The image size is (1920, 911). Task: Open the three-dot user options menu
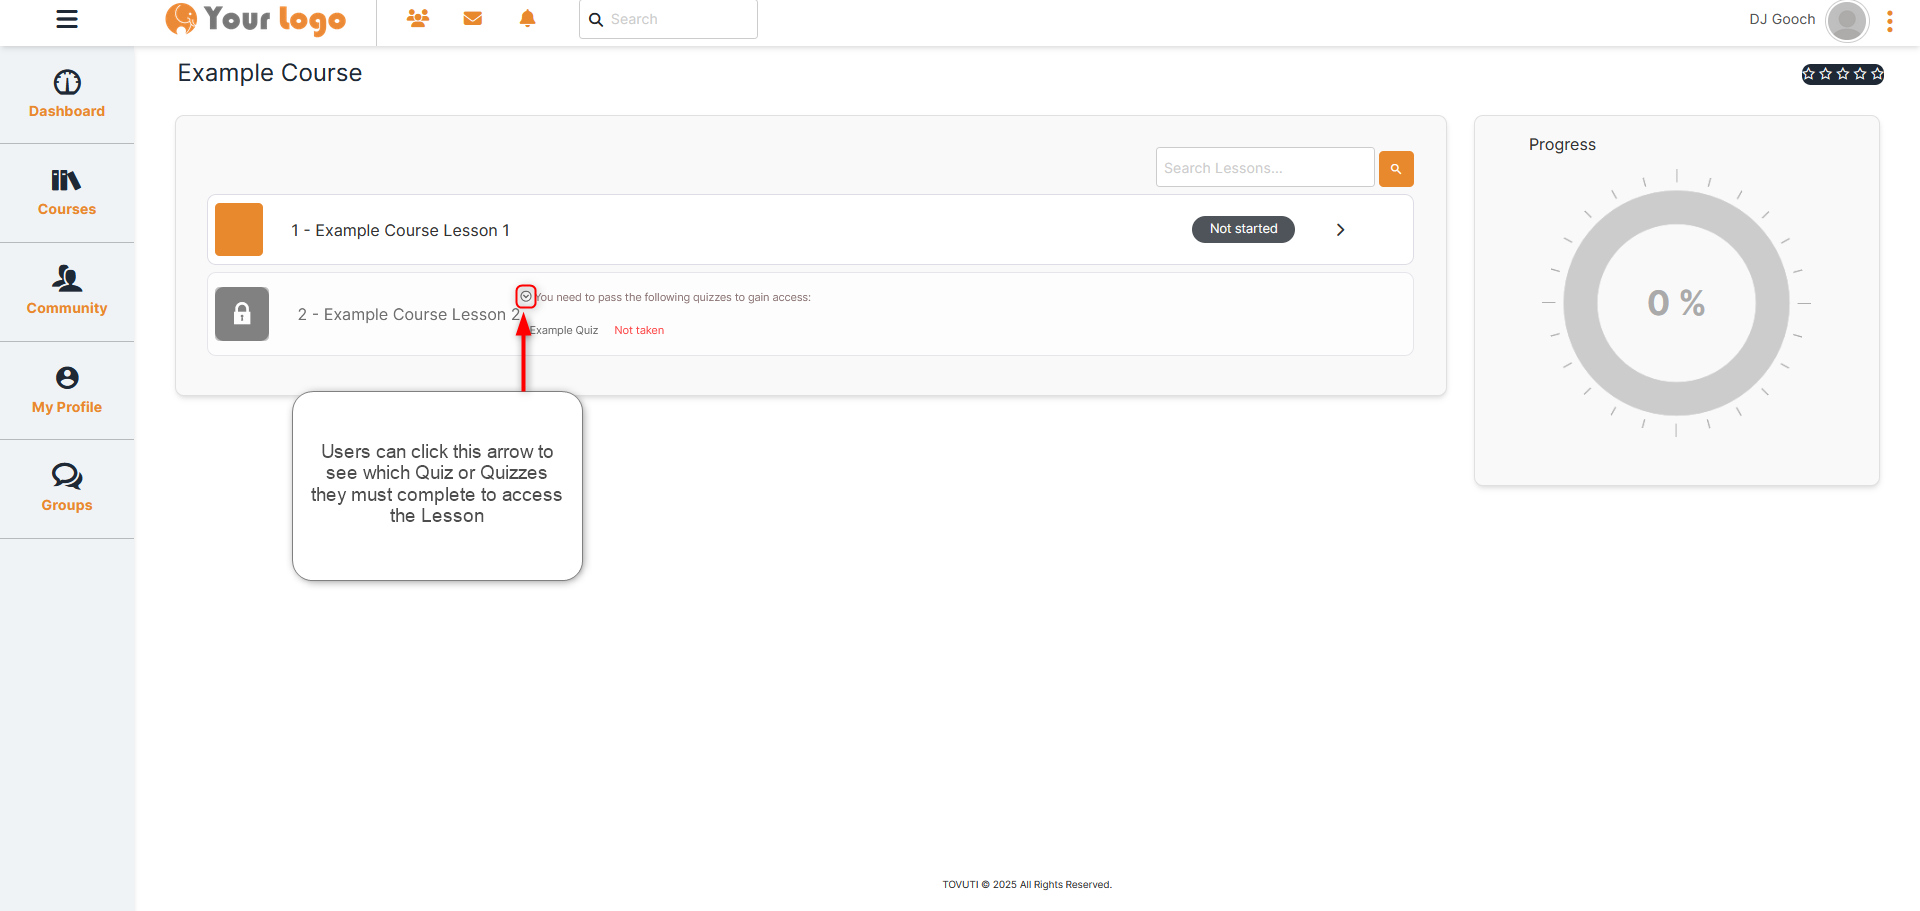point(1890,21)
